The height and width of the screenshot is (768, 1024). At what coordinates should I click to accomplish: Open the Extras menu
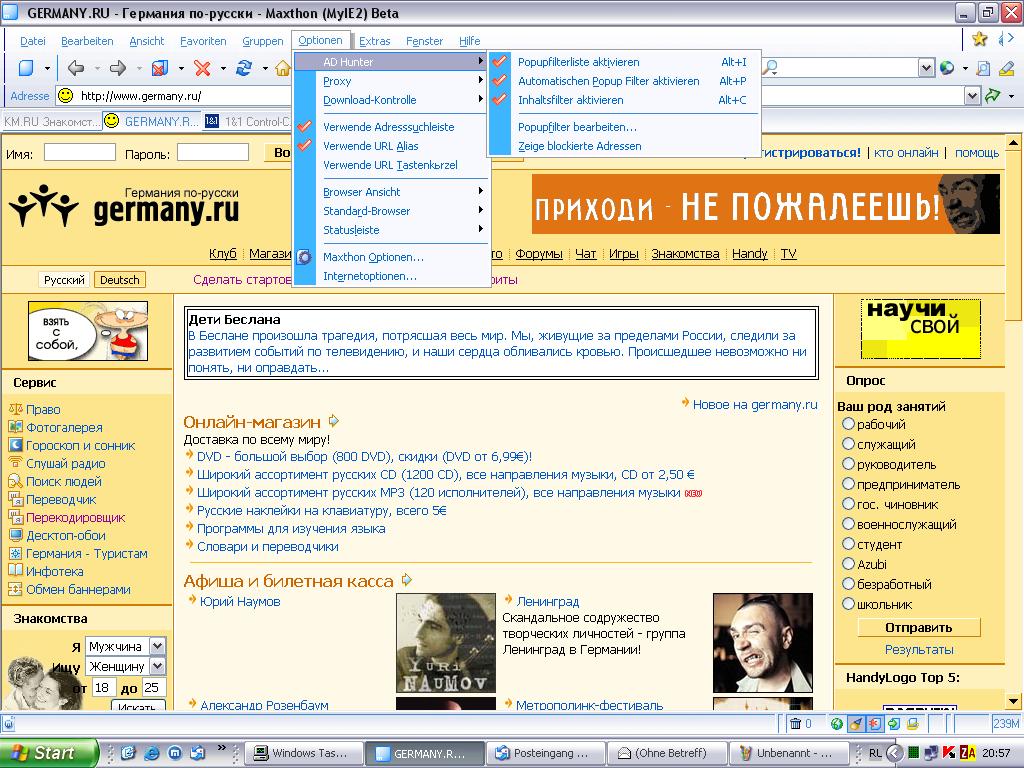click(375, 41)
